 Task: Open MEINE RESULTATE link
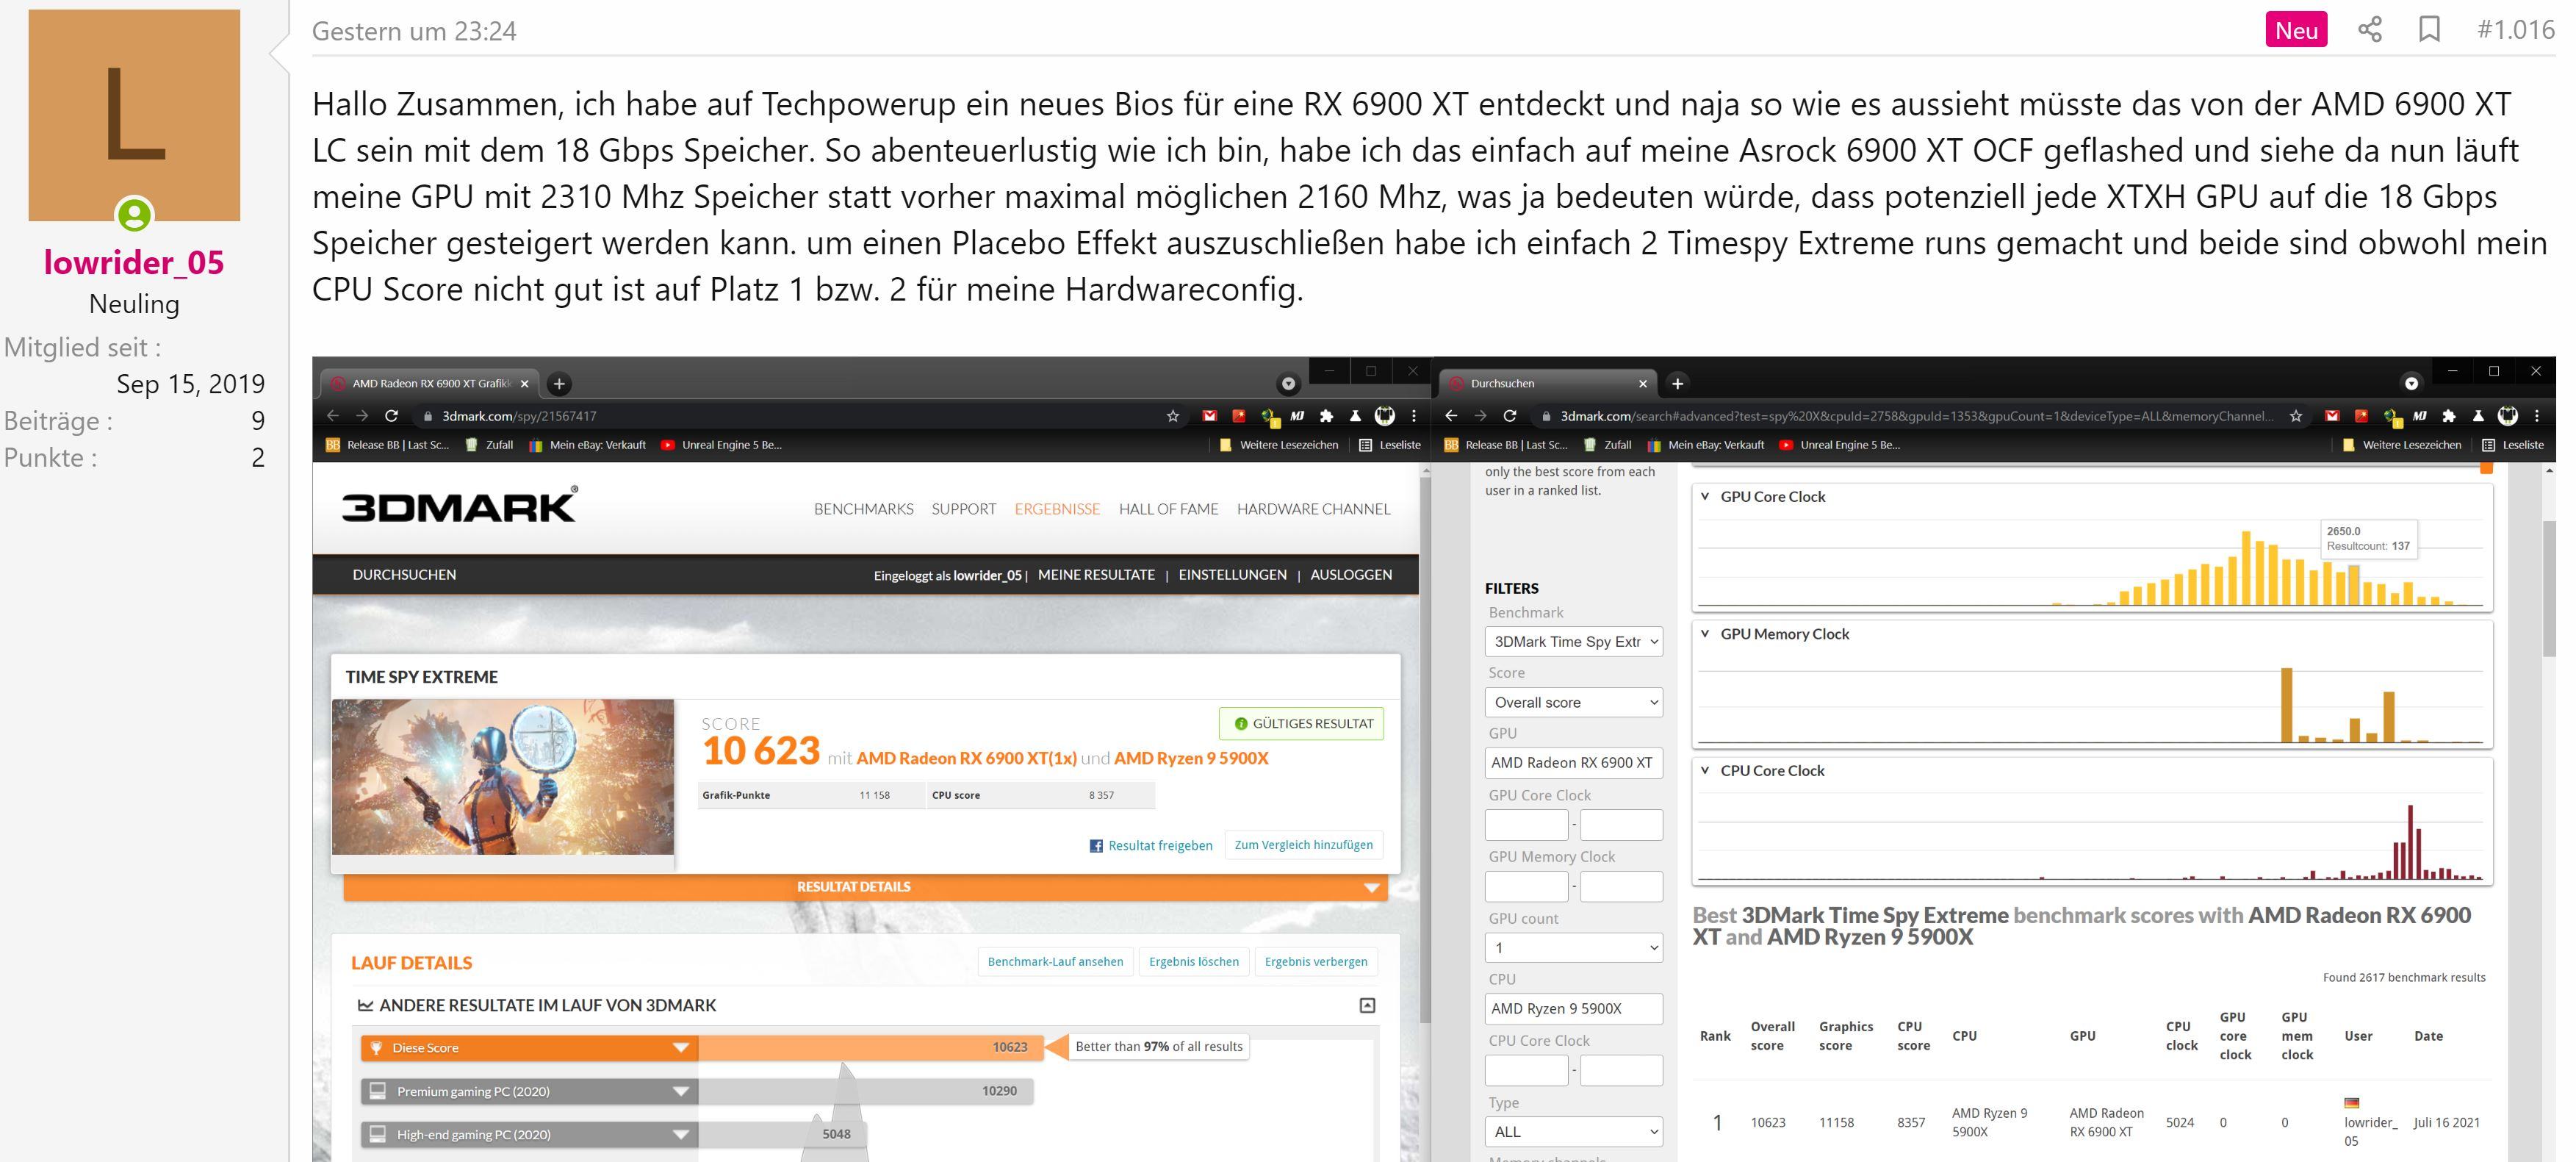[x=1096, y=575]
